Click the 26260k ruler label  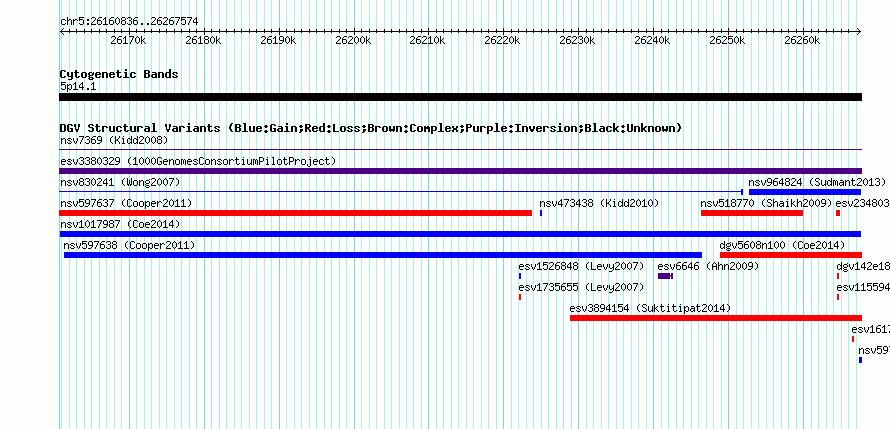click(803, 40)
